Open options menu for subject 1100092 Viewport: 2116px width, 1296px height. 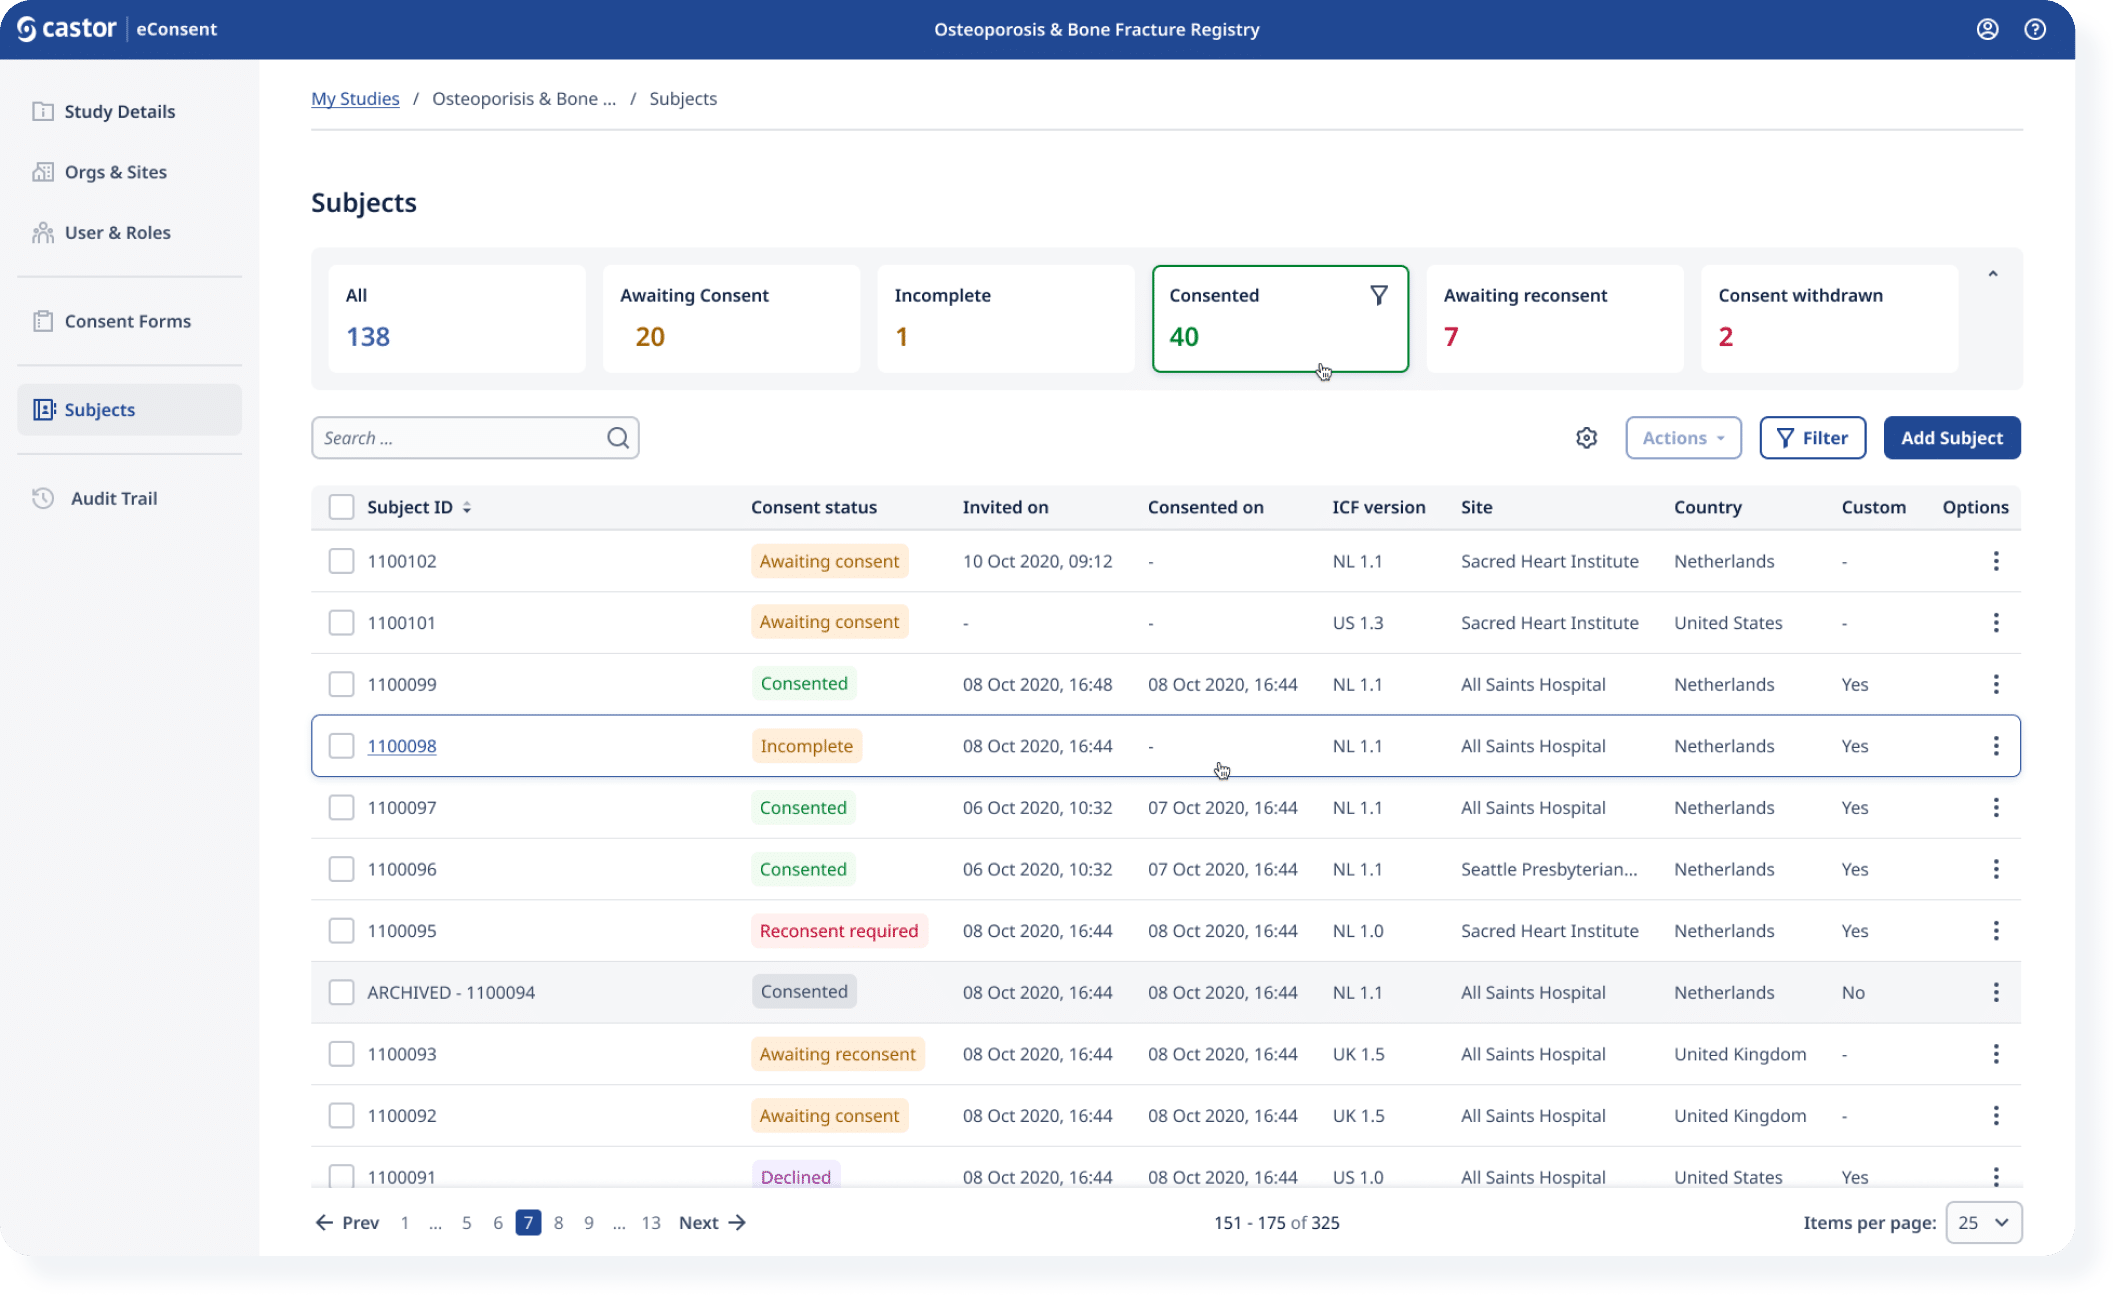1996,1115
